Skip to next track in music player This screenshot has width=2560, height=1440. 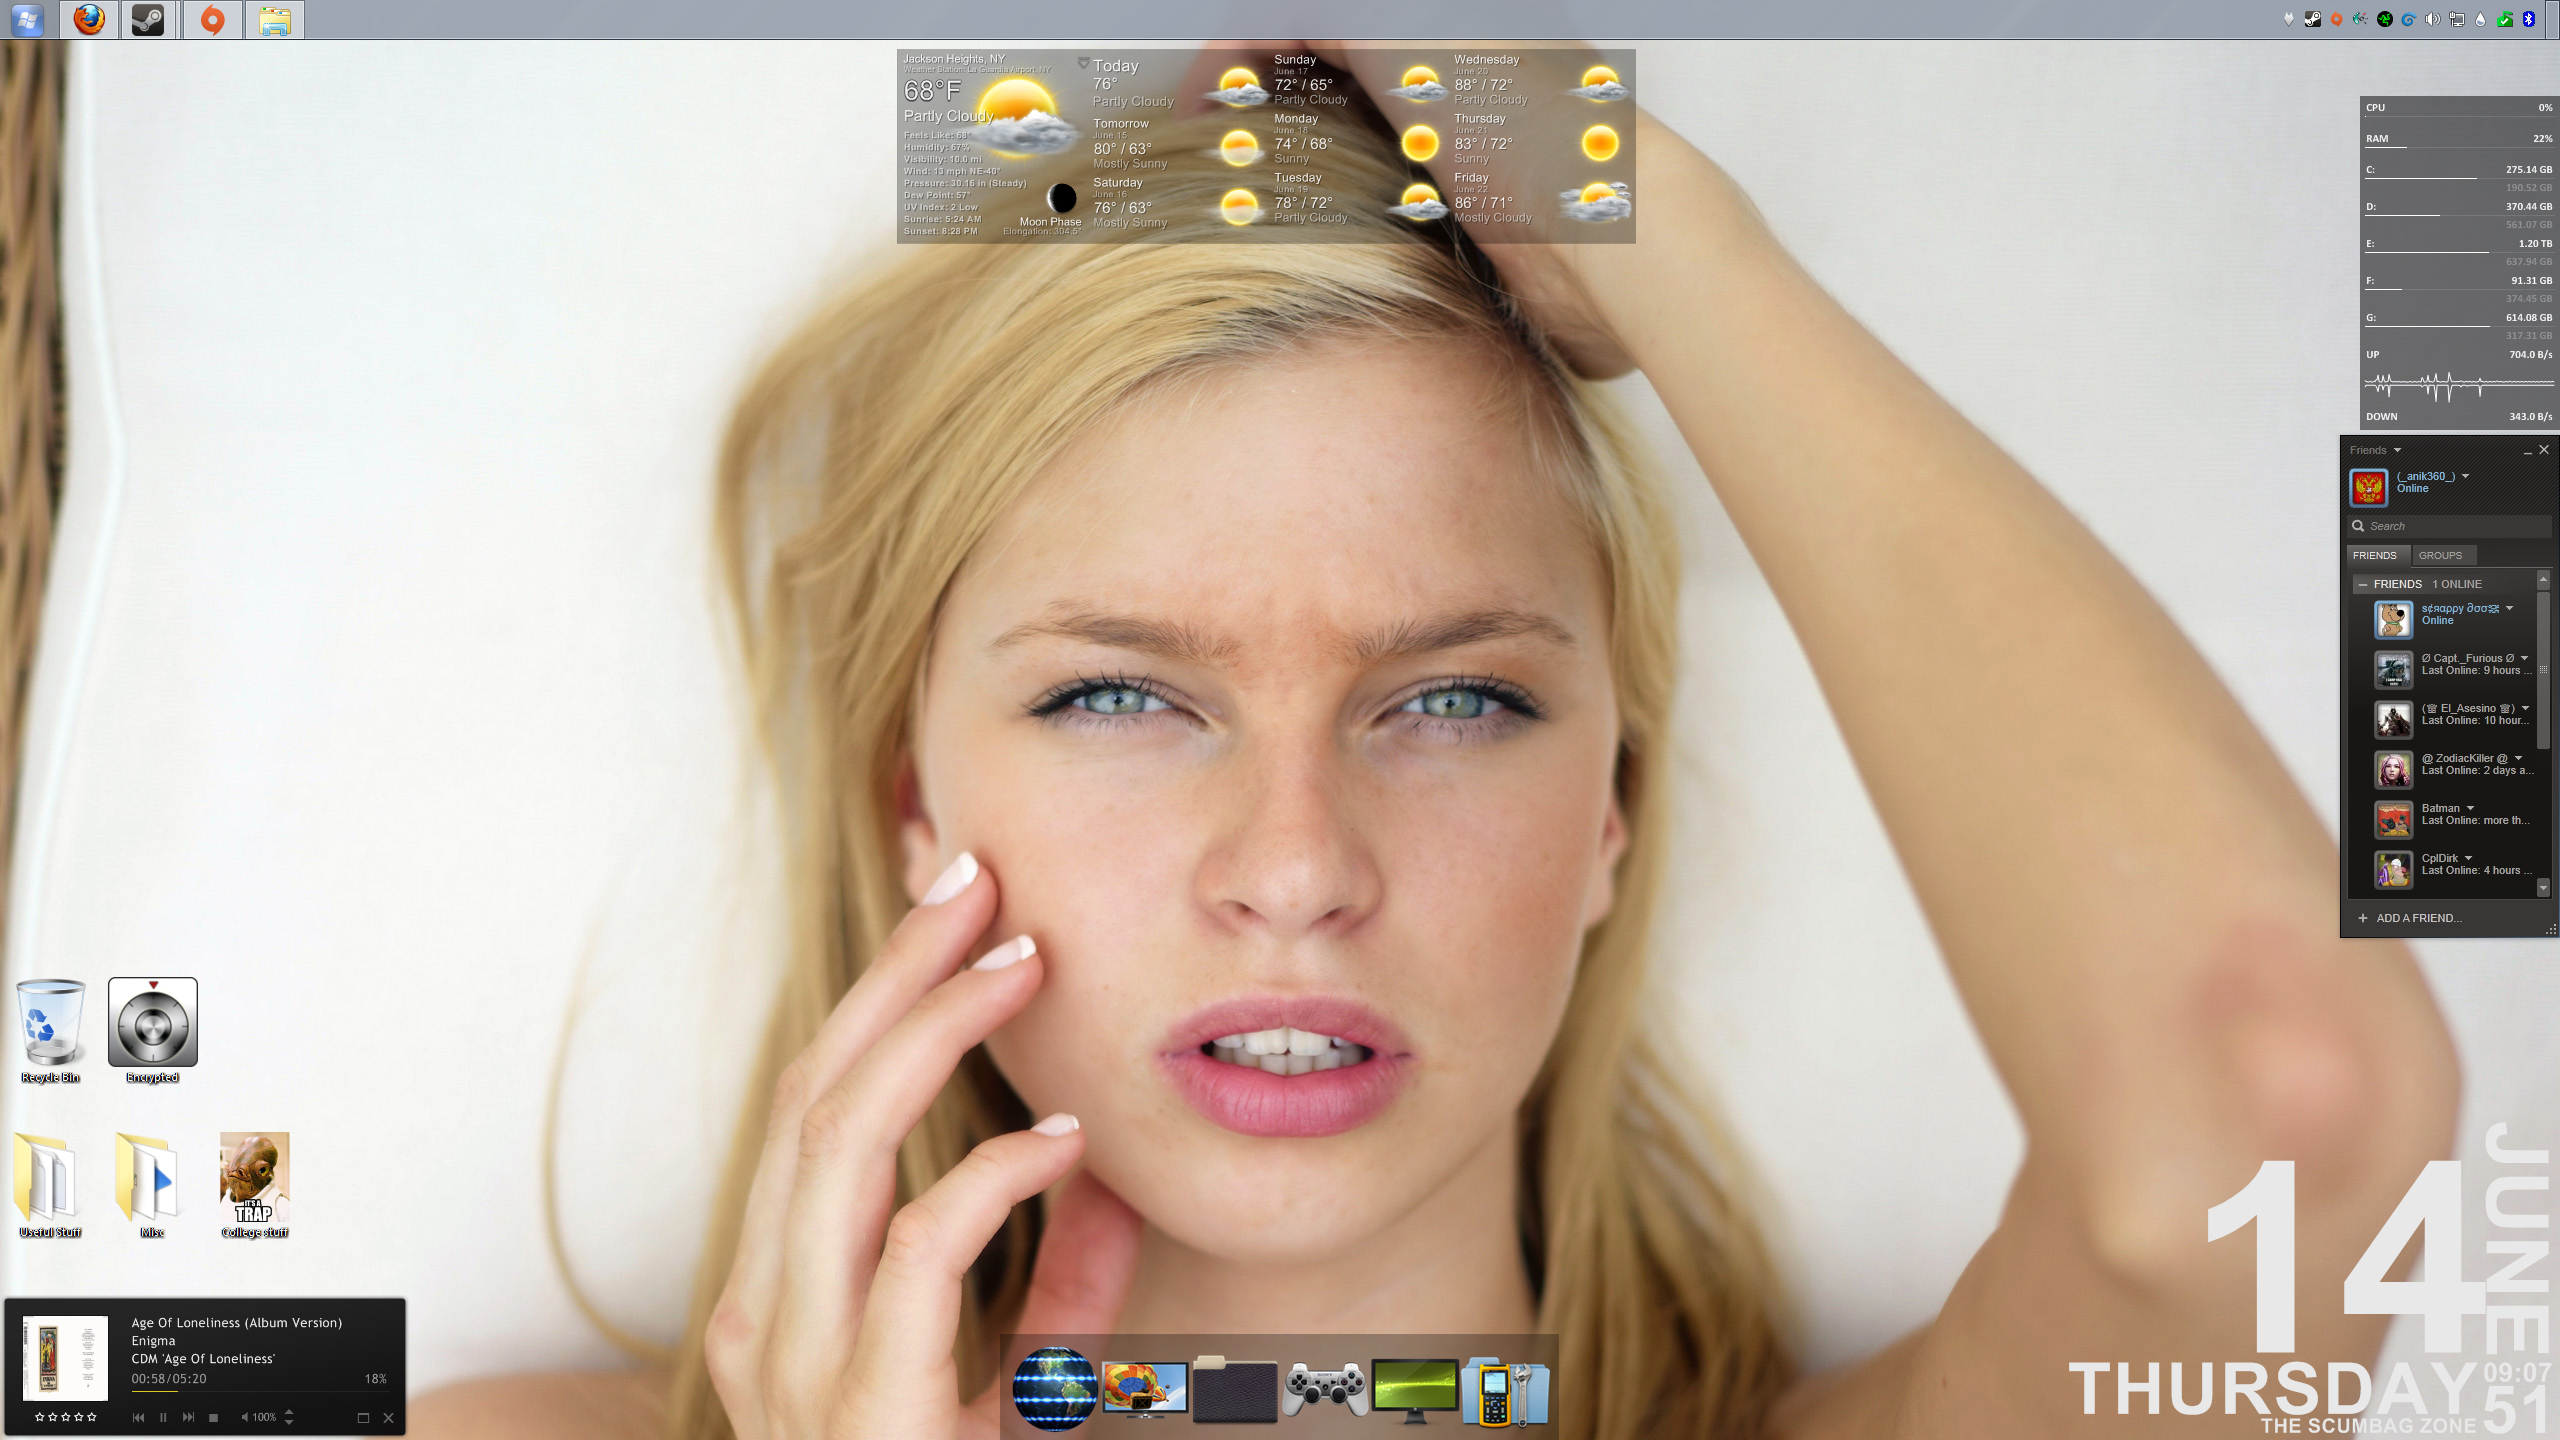(x=188, y=1417)
